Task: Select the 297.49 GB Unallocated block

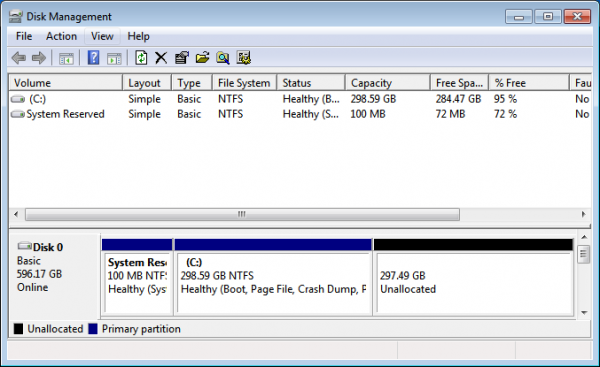Action: 473,277
